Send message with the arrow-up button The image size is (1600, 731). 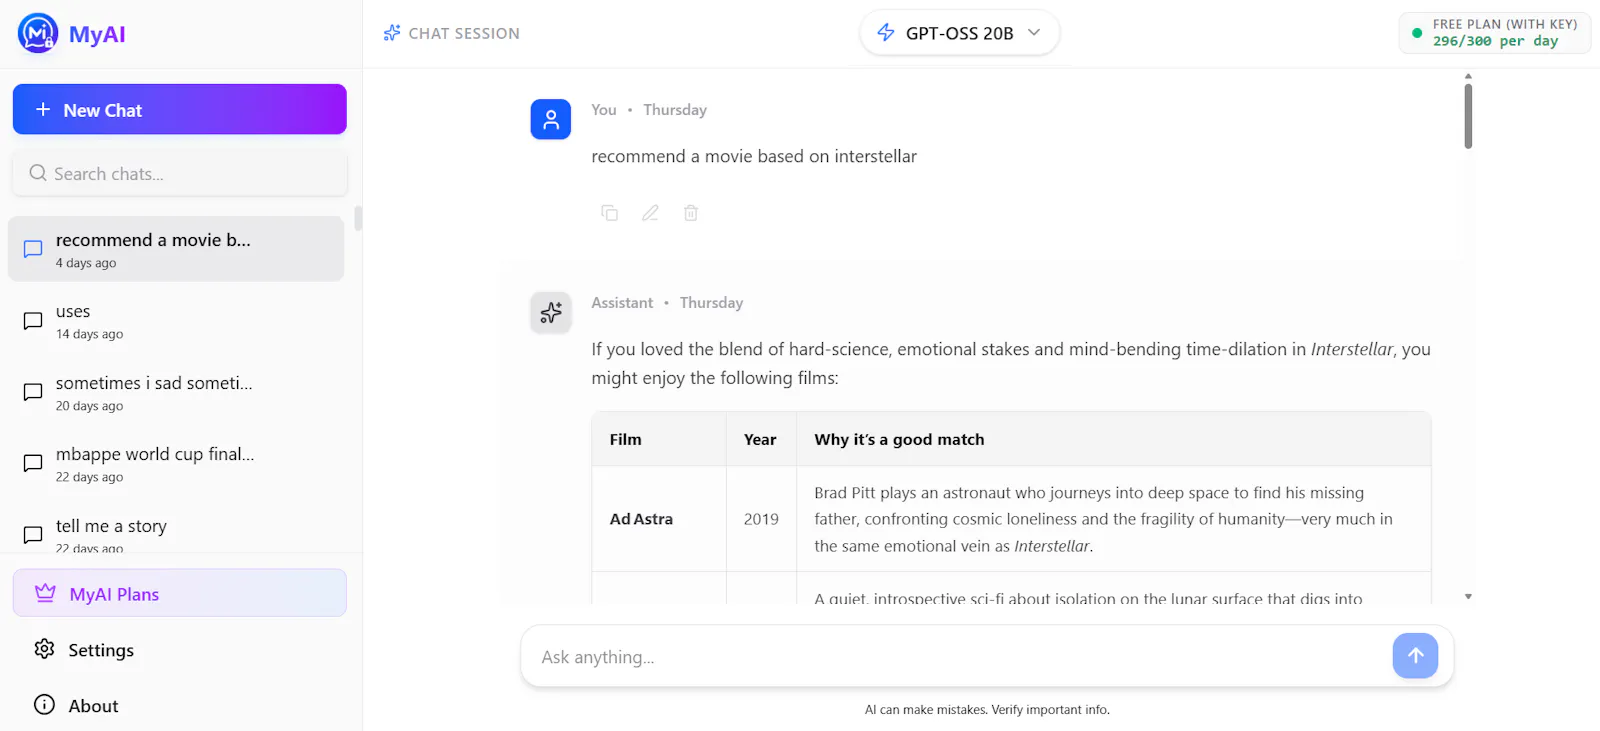(1415, 656)
